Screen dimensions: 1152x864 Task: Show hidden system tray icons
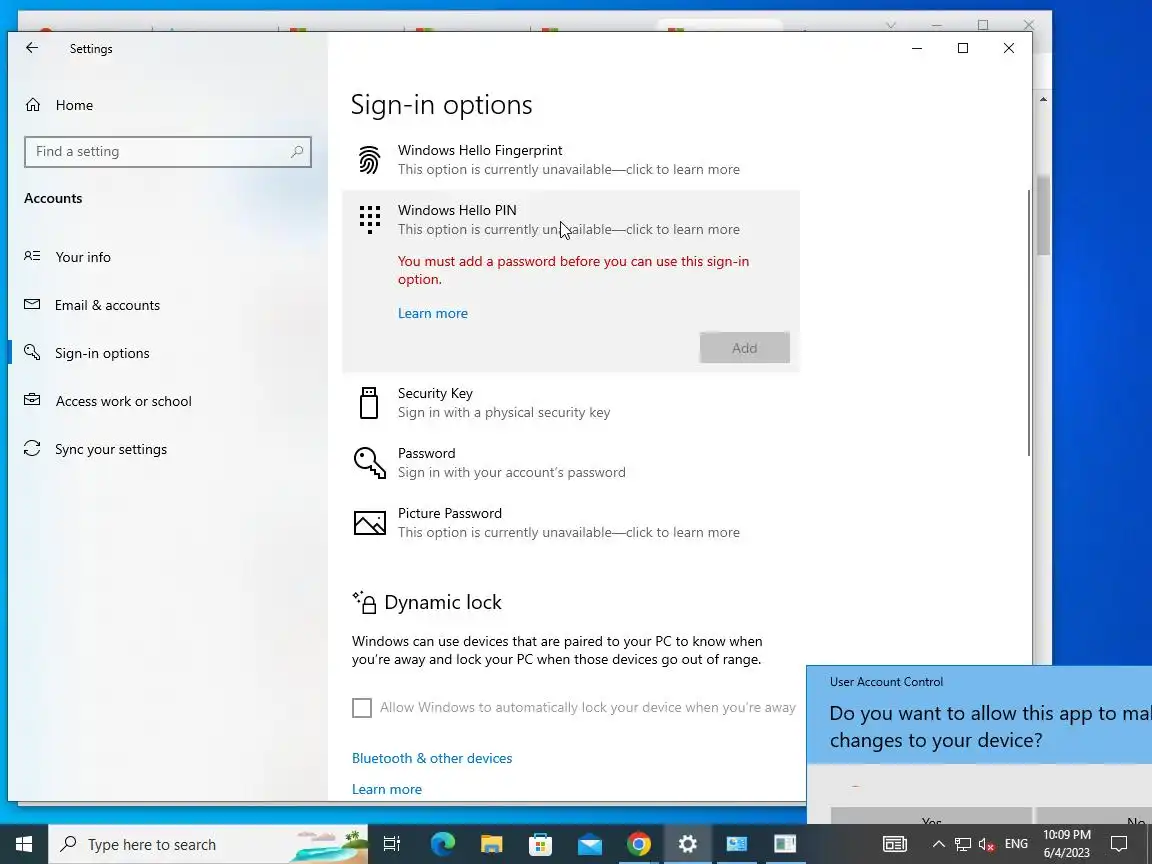pyautogui.click(x=938, y=844)
